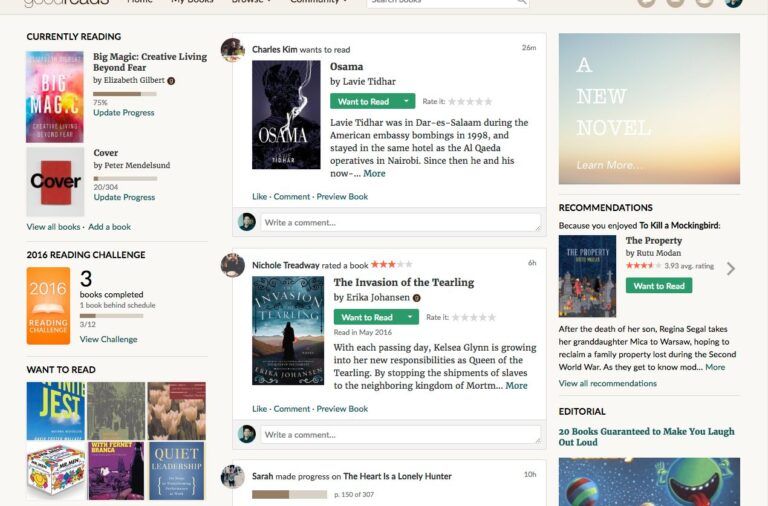Rate The Invasion of the Tearling one star
The height and width of the screenshot is (506, 768).
coord(456,317)
